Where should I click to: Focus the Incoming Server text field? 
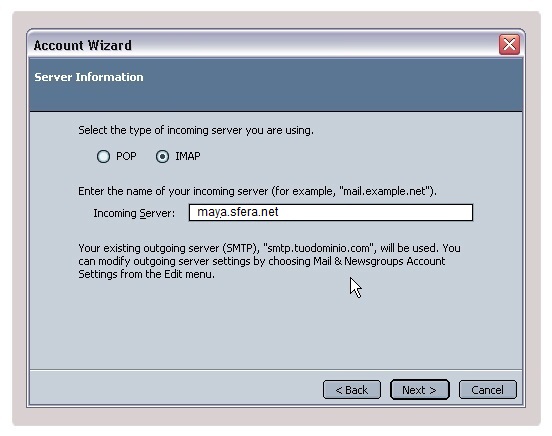(x=331, y=212)
